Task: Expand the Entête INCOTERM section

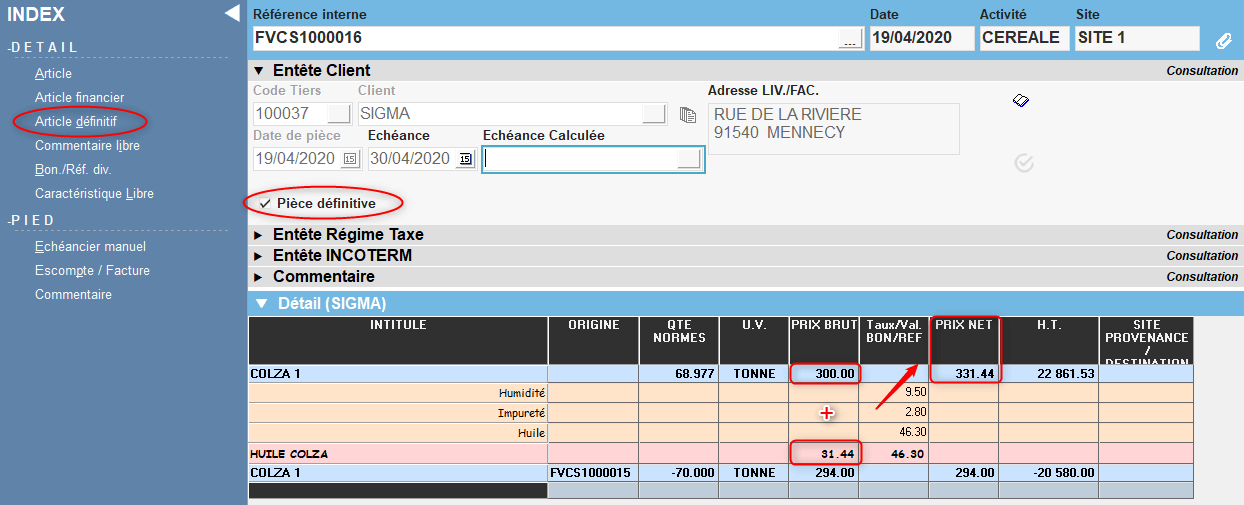Action: coord(260,256)
